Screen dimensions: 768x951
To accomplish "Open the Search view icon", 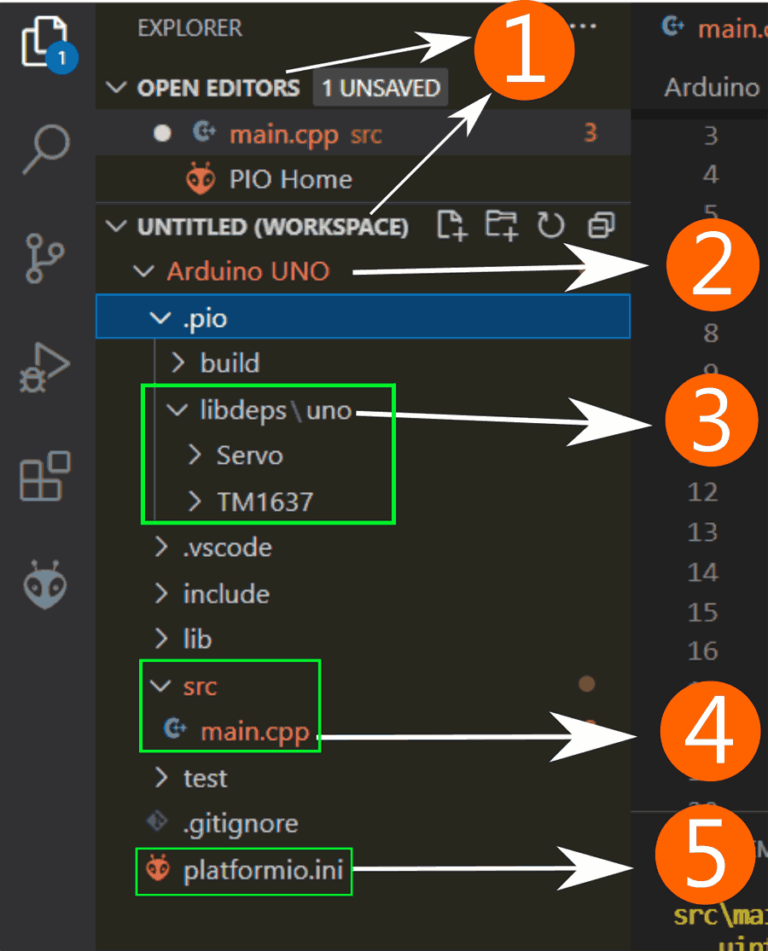I will coord(46,149).
